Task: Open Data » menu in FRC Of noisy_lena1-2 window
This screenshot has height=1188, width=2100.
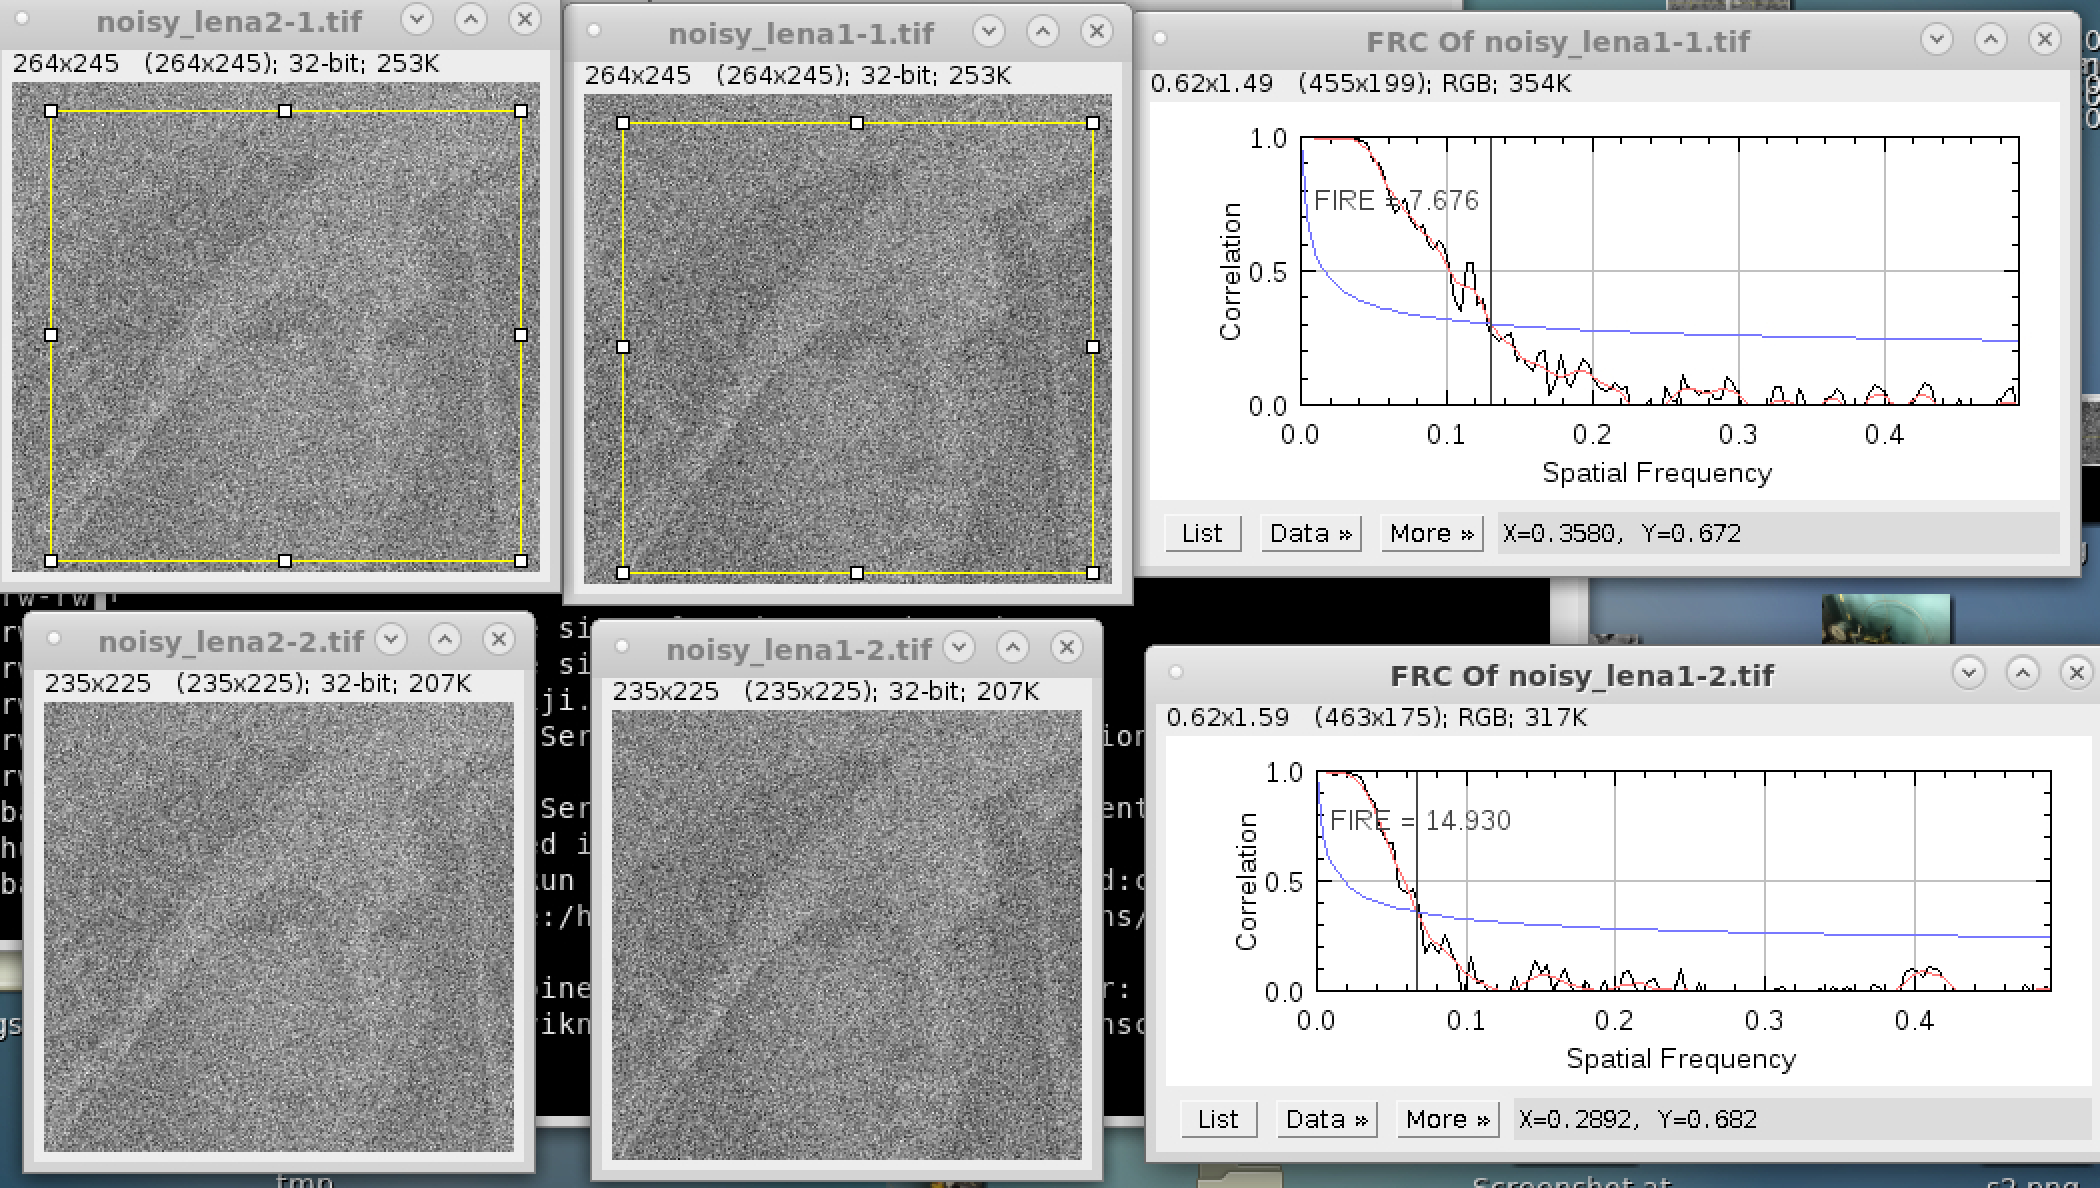Action: click(1326, 1119)
